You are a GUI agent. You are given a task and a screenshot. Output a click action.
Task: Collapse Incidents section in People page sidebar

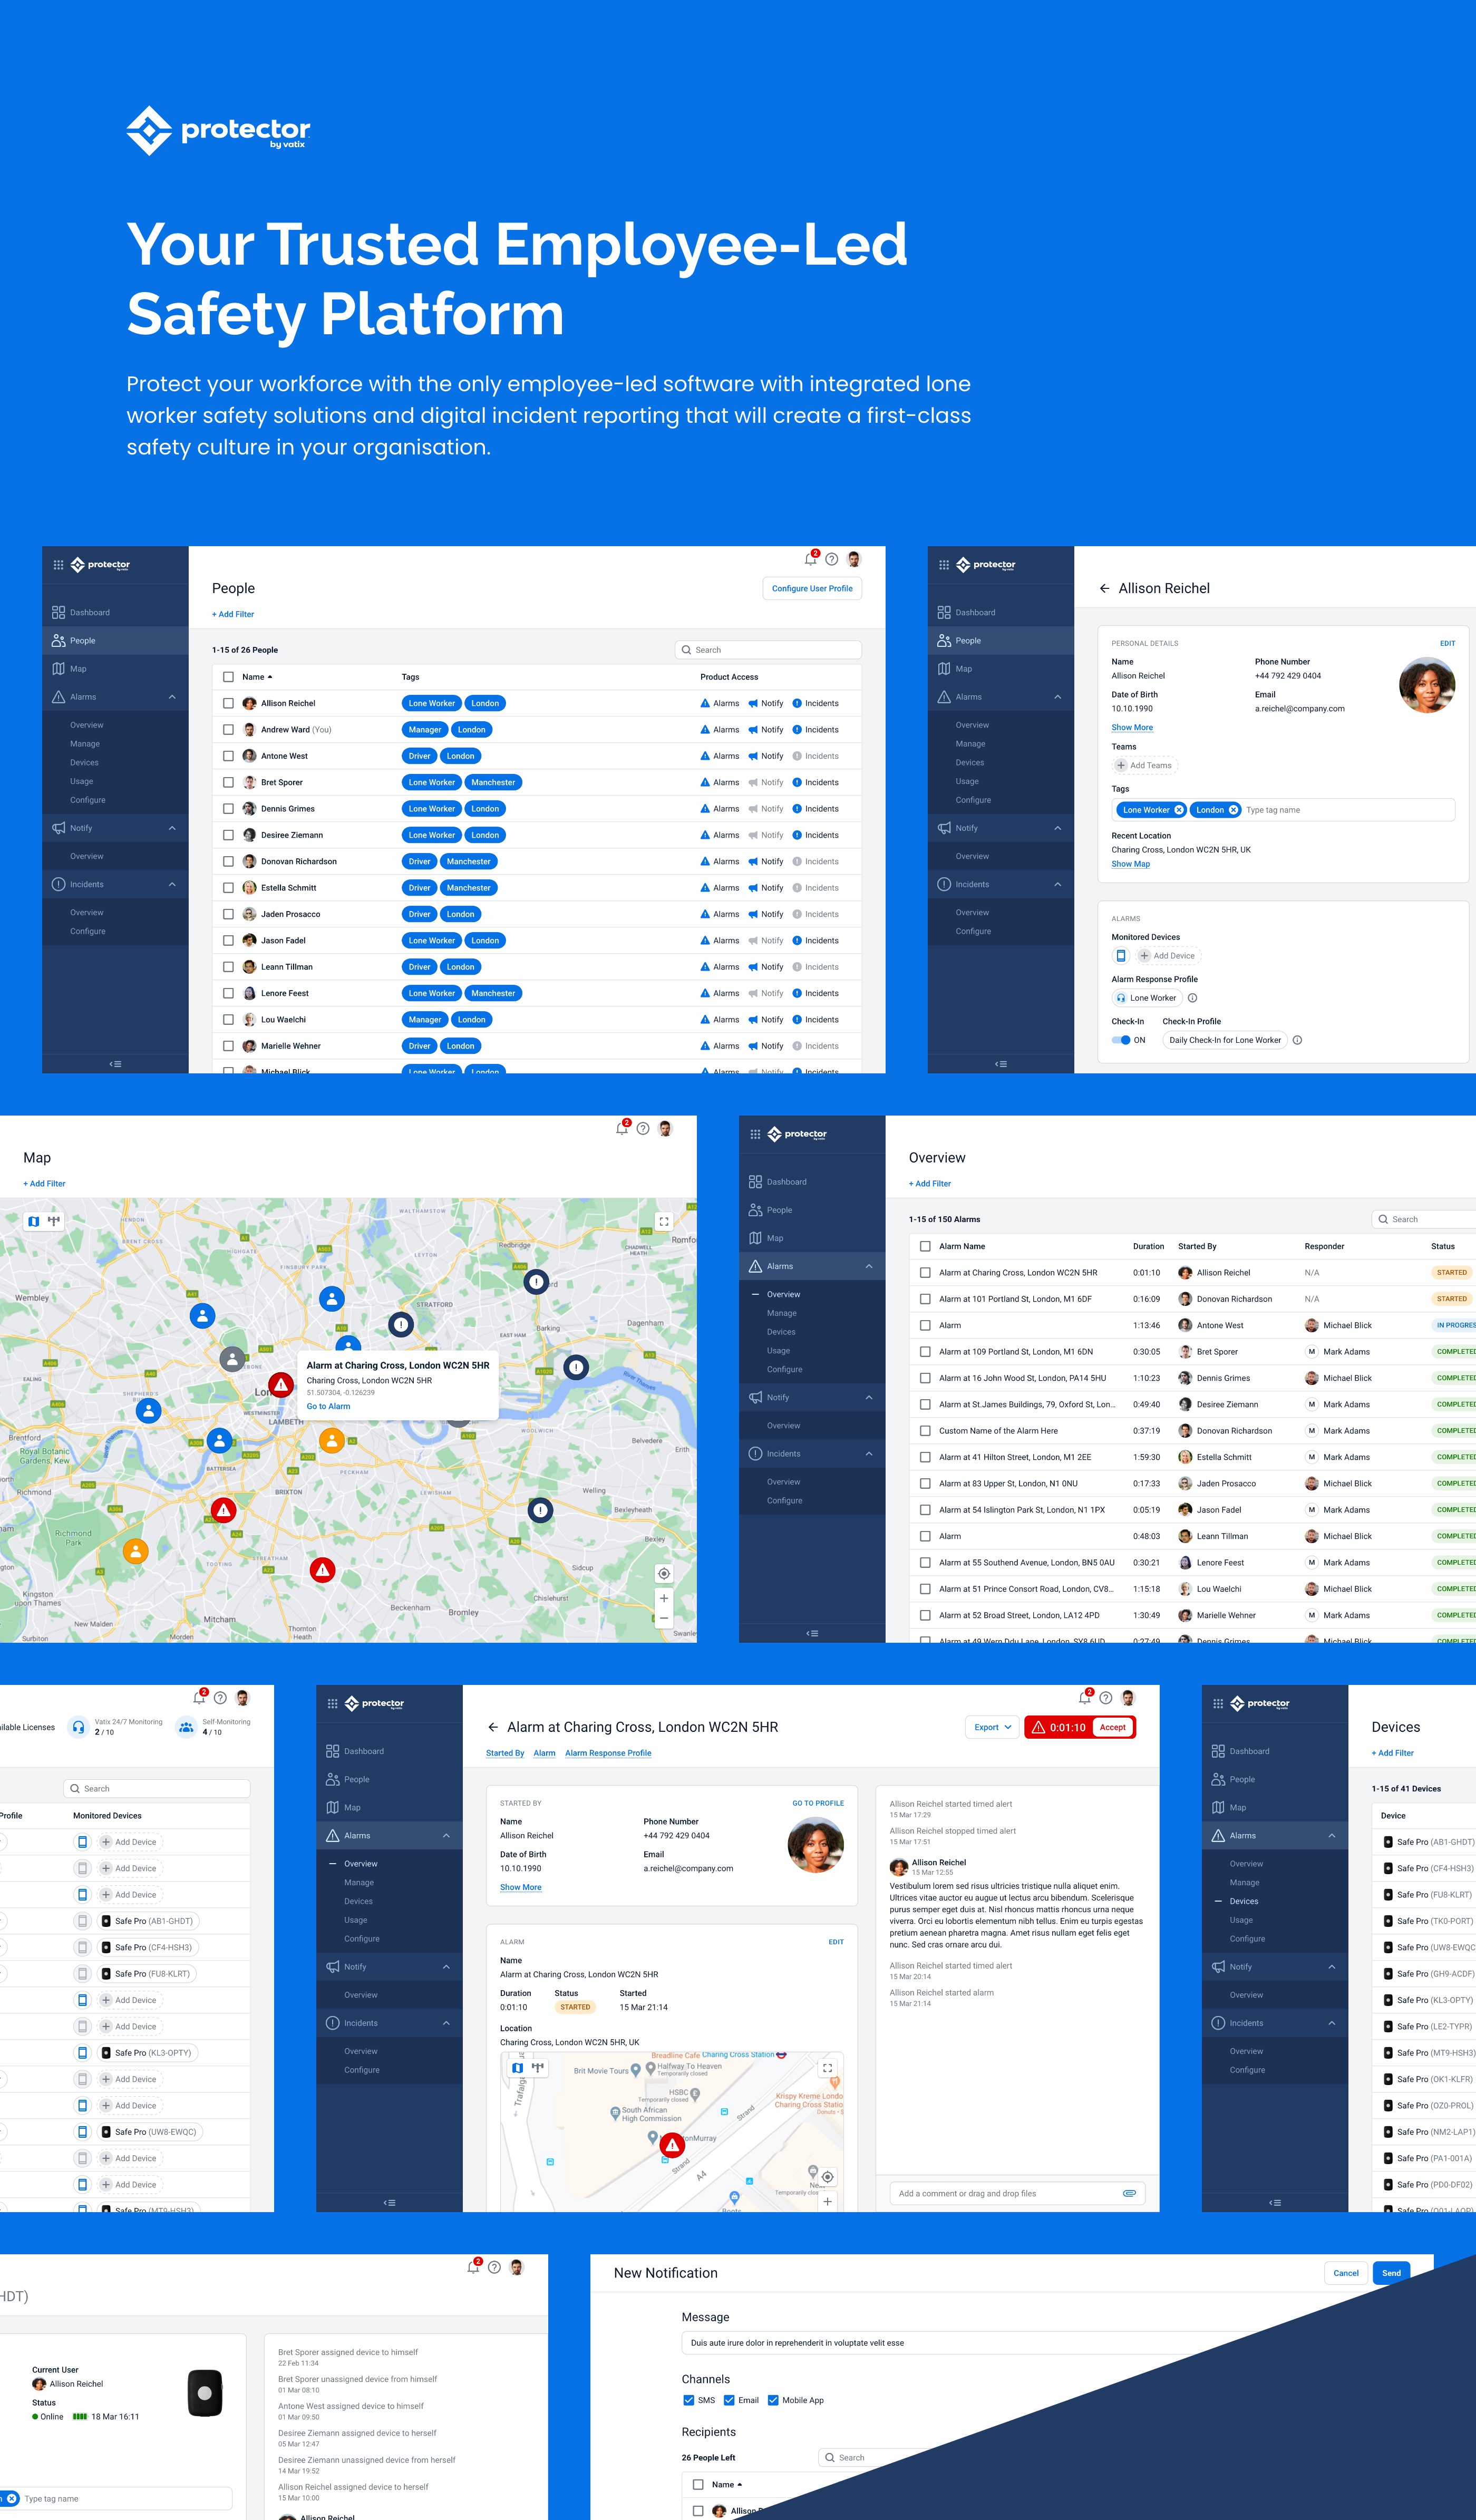pyautogui.click(x=172, y=884)
